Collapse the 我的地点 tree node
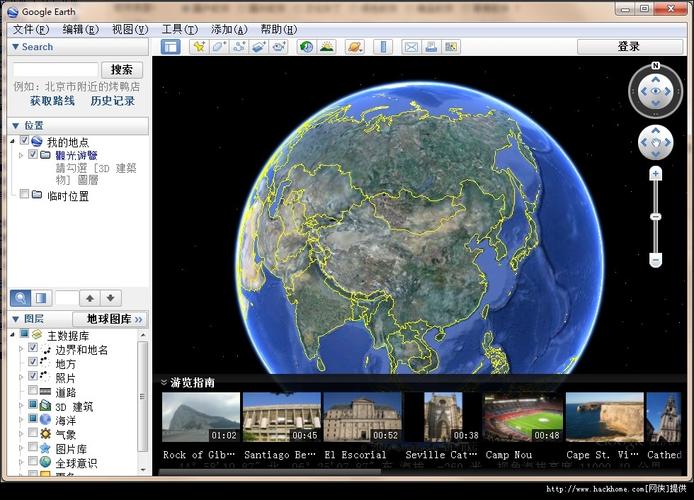Viewport: 694px width, 500px height. point(13,142)
